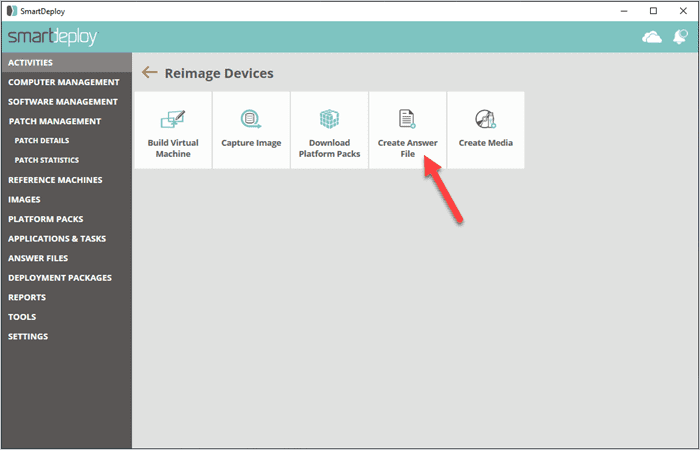Open Answer Files in sidebar

[x=67, y=258]
